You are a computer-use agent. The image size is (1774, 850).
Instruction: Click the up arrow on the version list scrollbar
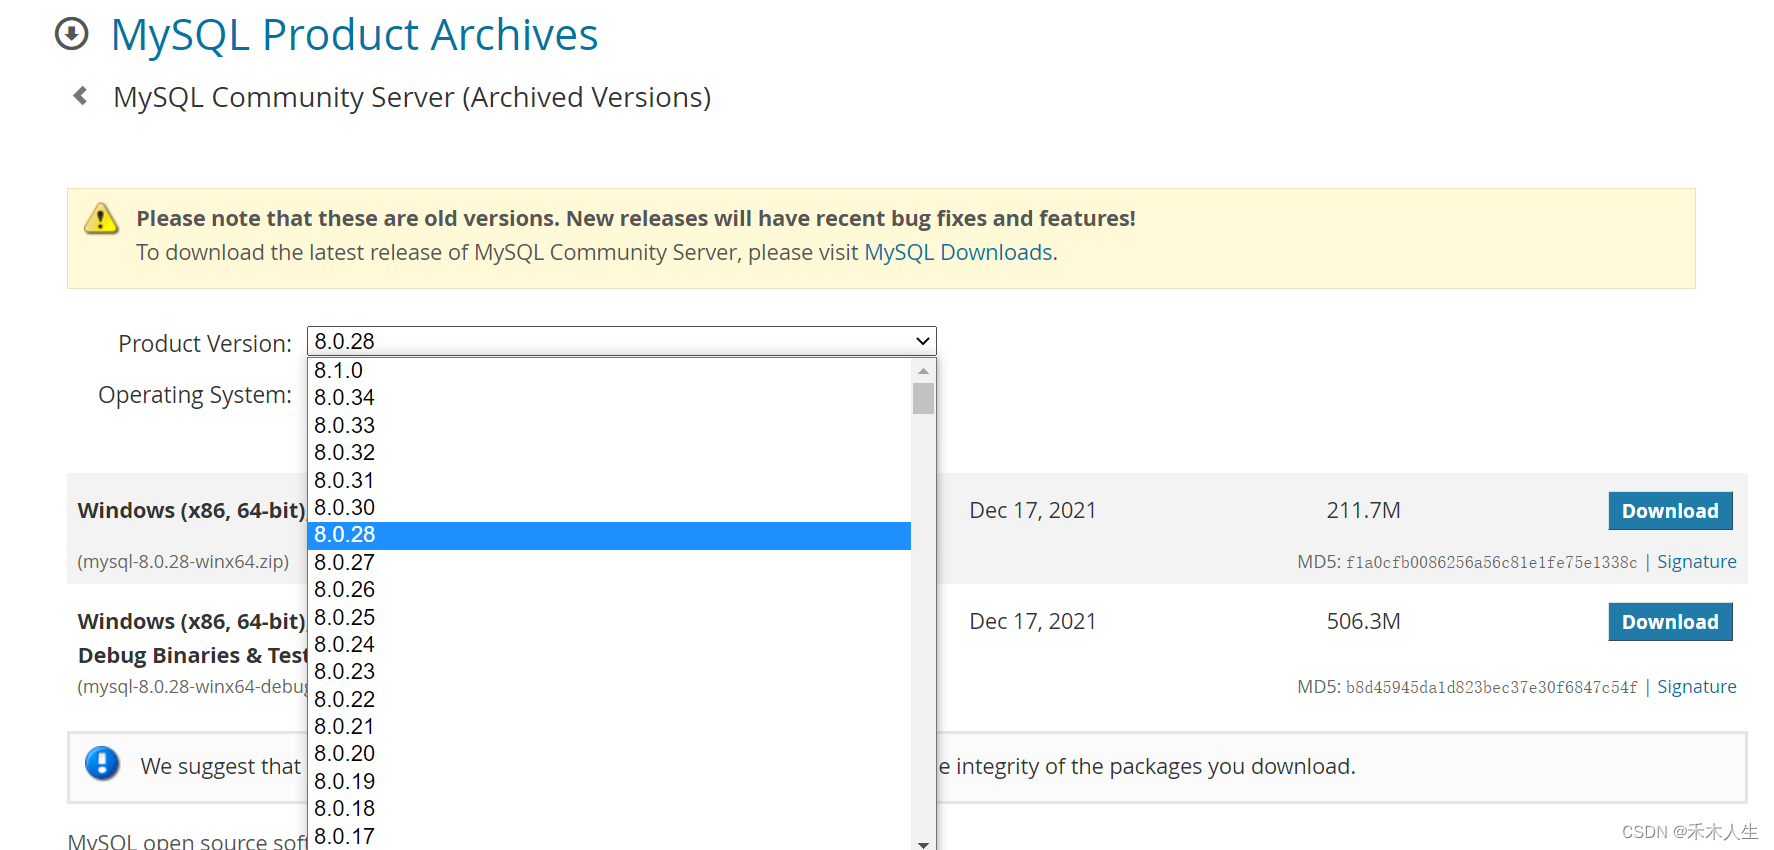pos(923,371)
